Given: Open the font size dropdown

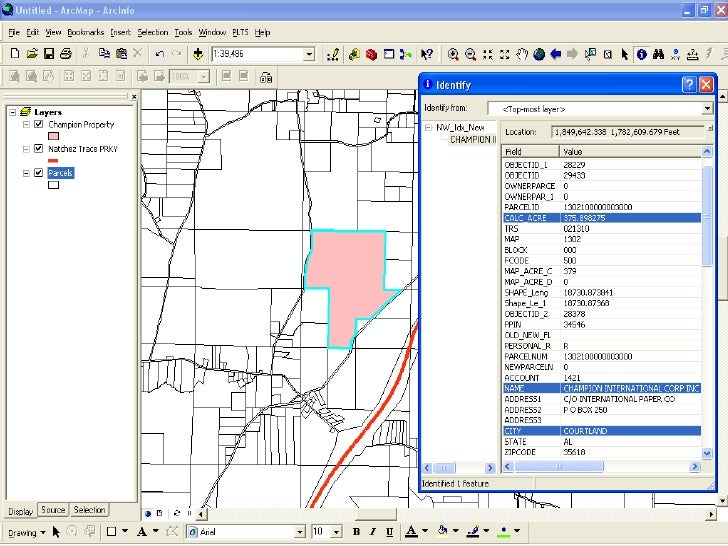Looking at the screenshot, I should pos(337,532).
